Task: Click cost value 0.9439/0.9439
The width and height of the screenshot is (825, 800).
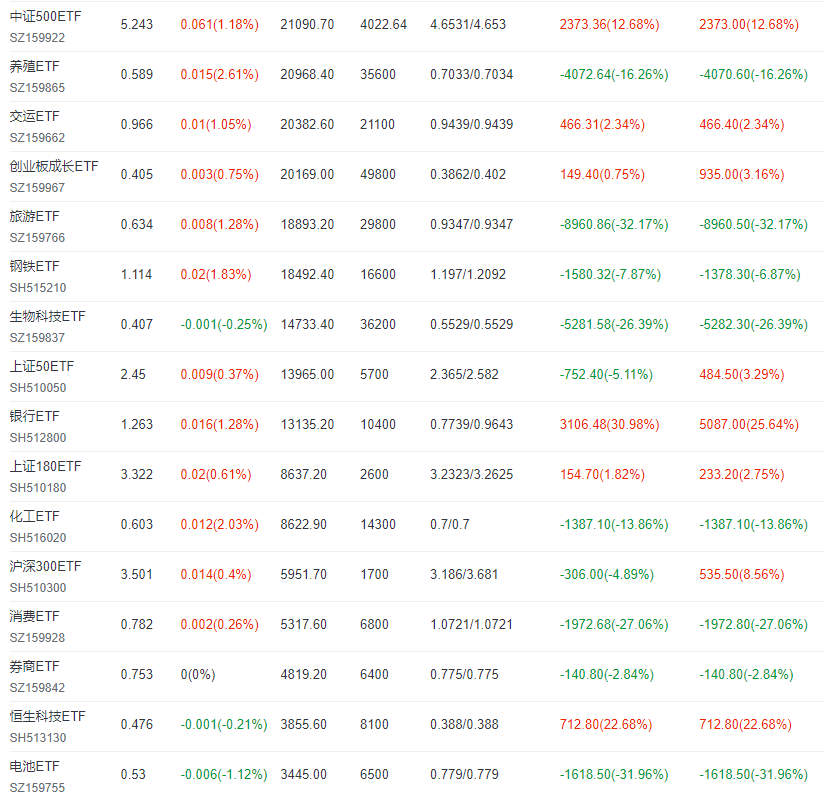Action: point(471,125)
